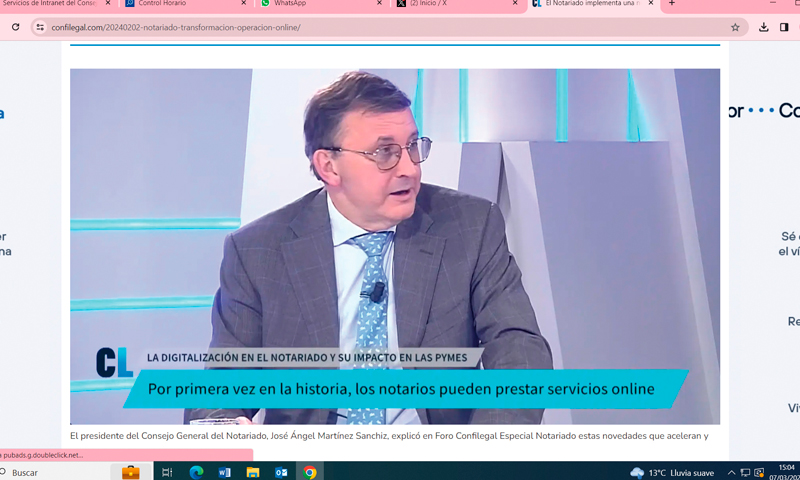
Task: Click the video image of the notary interview
Action: 394,245
